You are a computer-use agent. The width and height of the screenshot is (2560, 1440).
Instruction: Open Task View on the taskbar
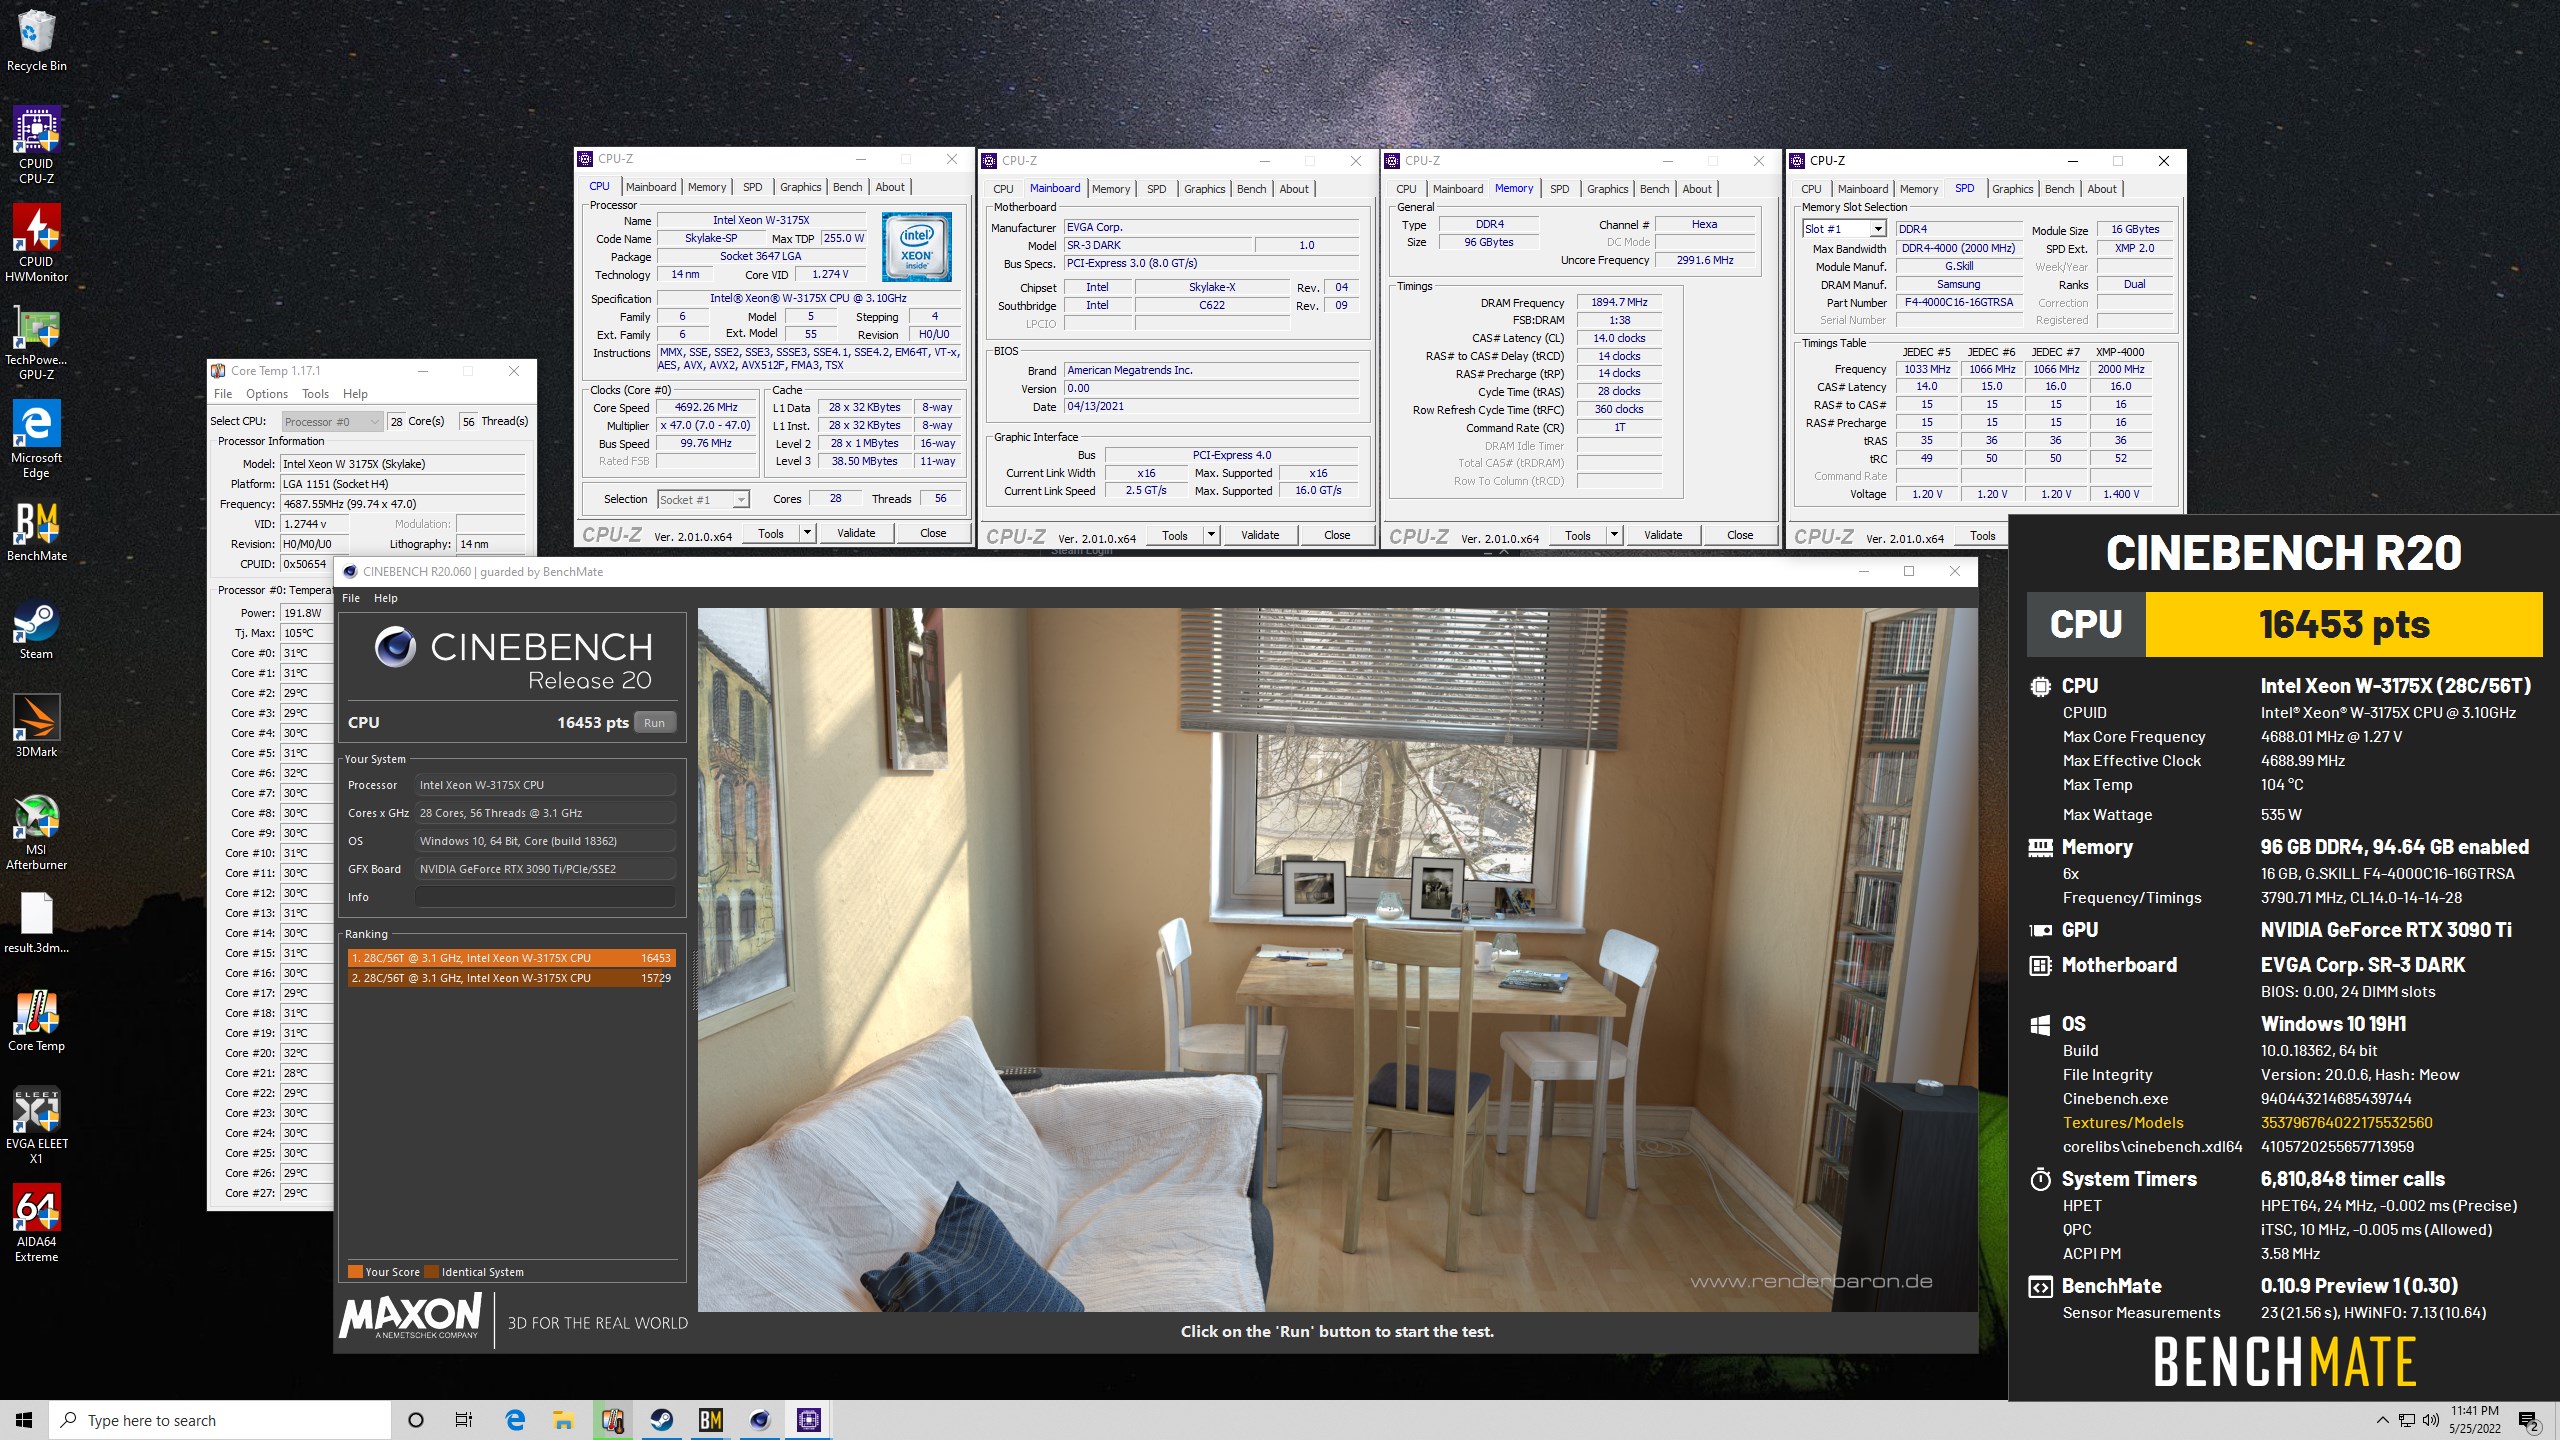click(x=464, y=1420)
